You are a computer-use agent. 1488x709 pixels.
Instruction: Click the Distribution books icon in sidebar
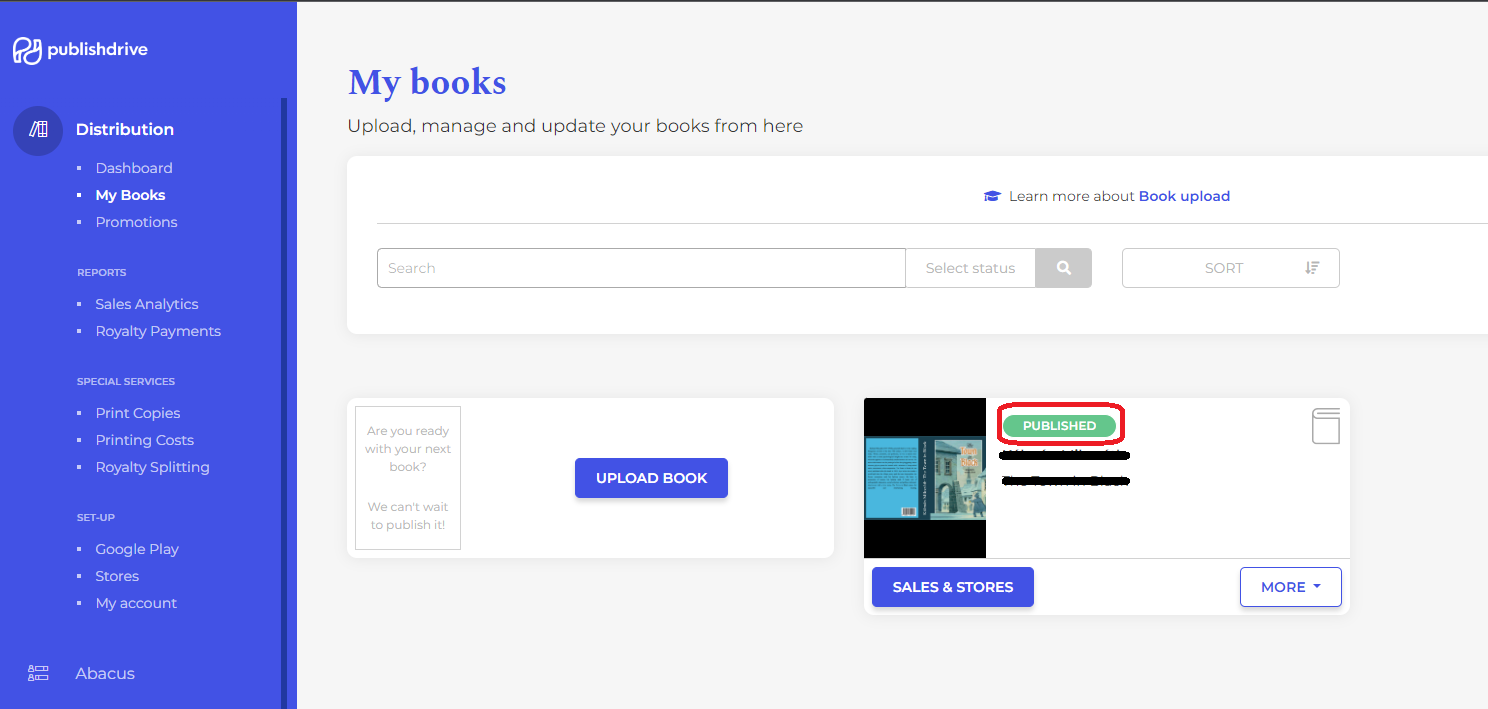[x=37, y=130]
